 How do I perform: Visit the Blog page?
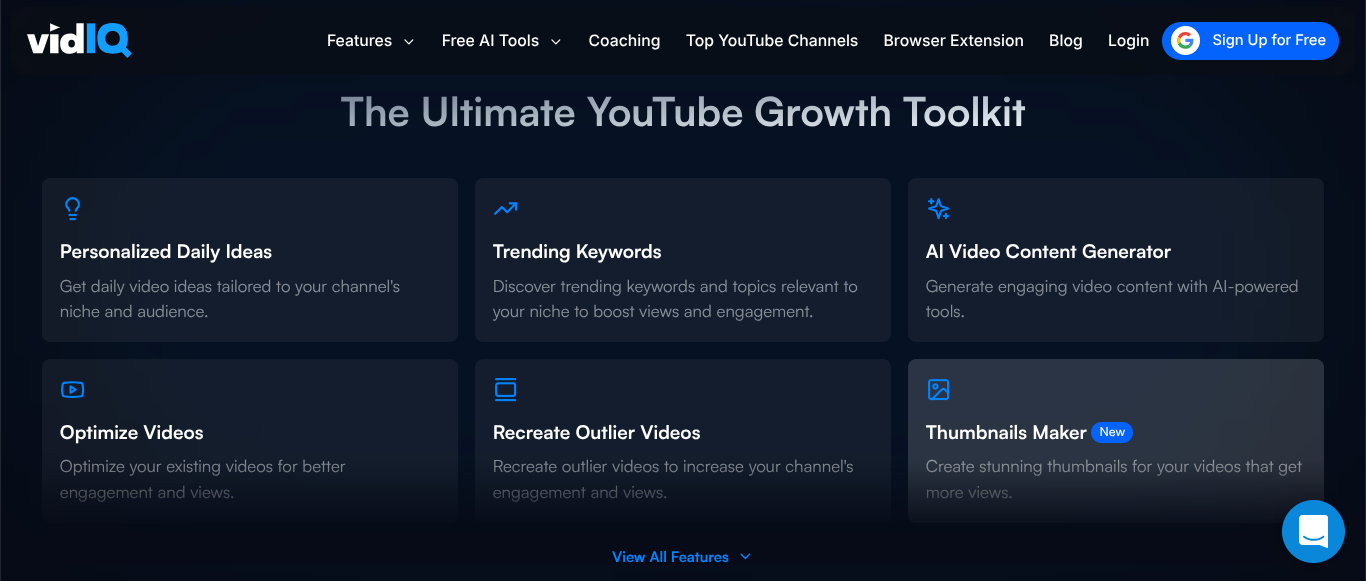point(1065,41)
